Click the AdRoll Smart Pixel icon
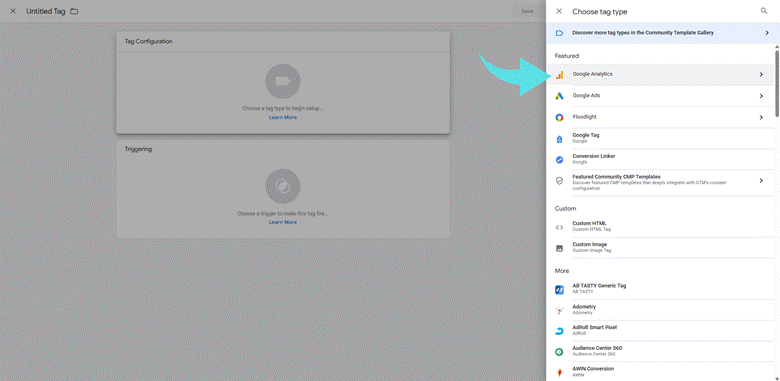This screenshot has height=381, width=780. tap(559, 331)
